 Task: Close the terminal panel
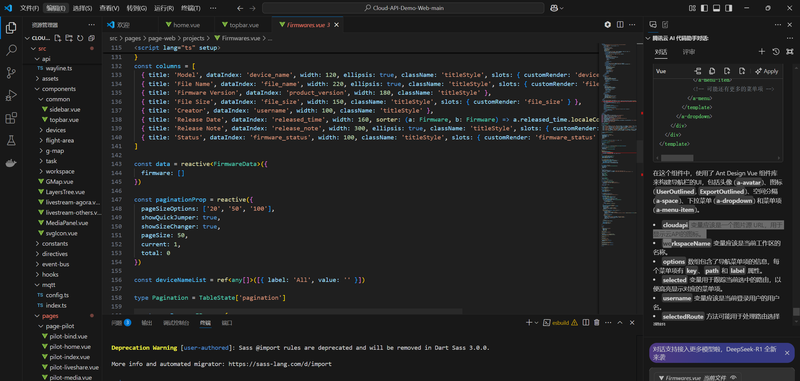point(632,322)
